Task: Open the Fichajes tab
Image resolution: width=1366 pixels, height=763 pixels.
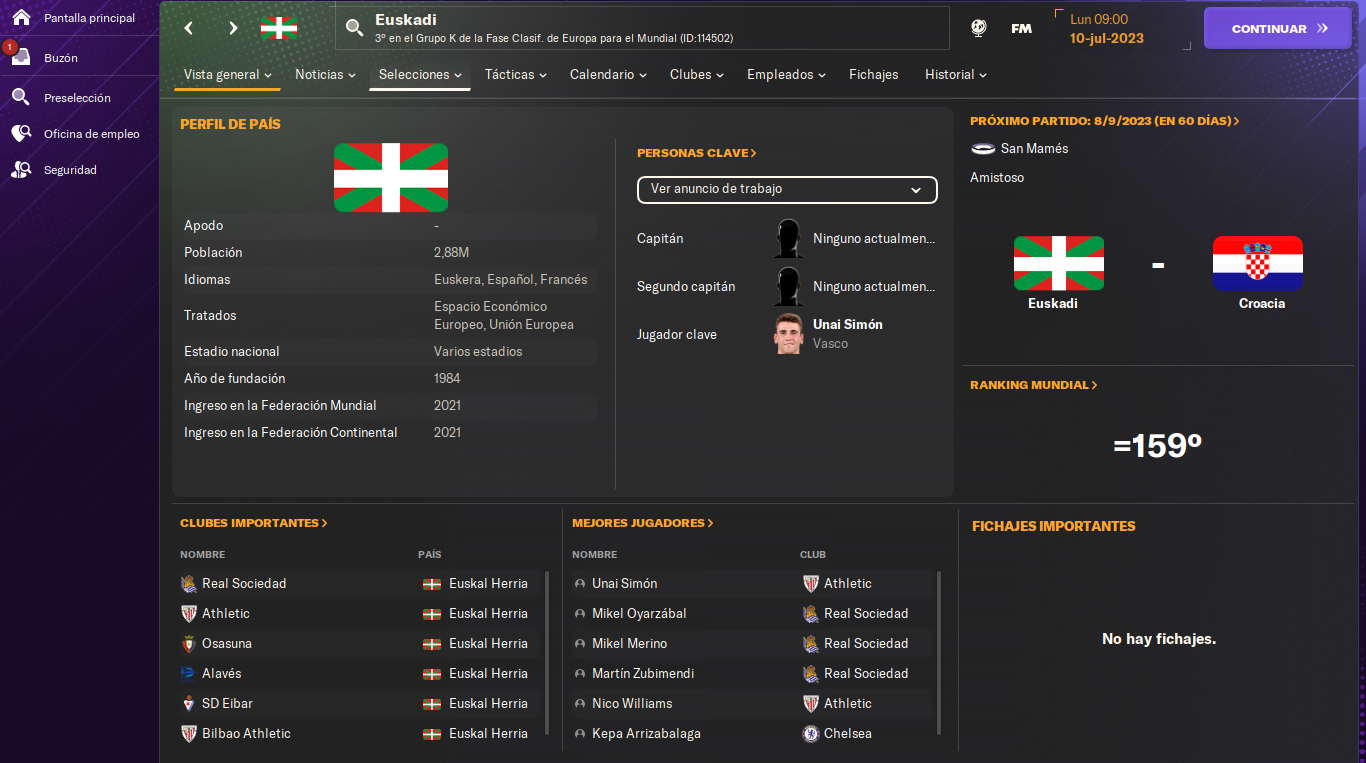Action: pyautogui.click(x=874, y=75)
